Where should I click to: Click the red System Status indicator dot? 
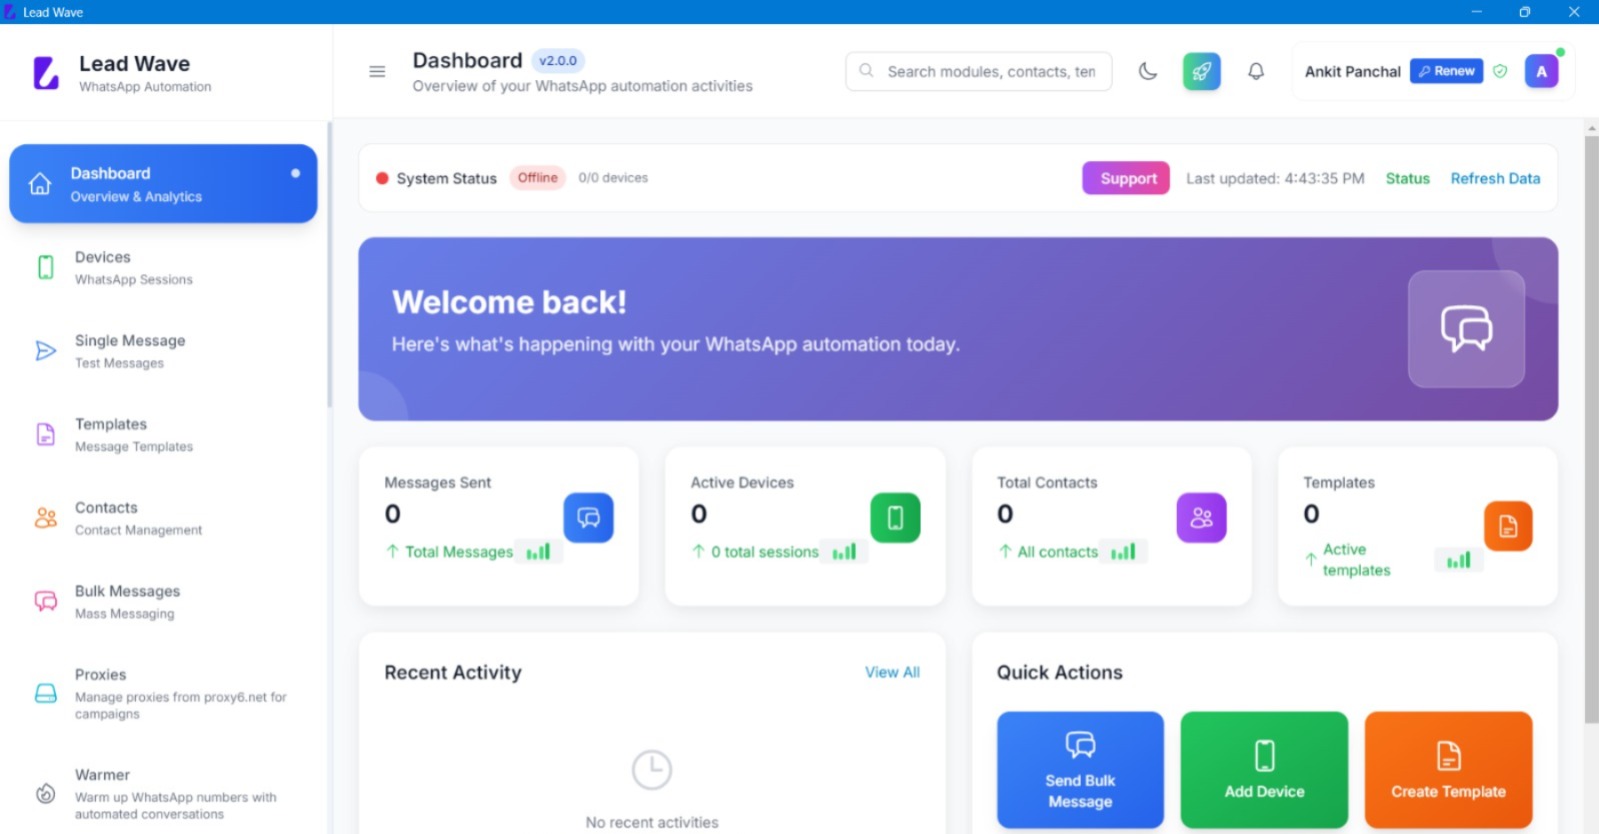[382, 178]
